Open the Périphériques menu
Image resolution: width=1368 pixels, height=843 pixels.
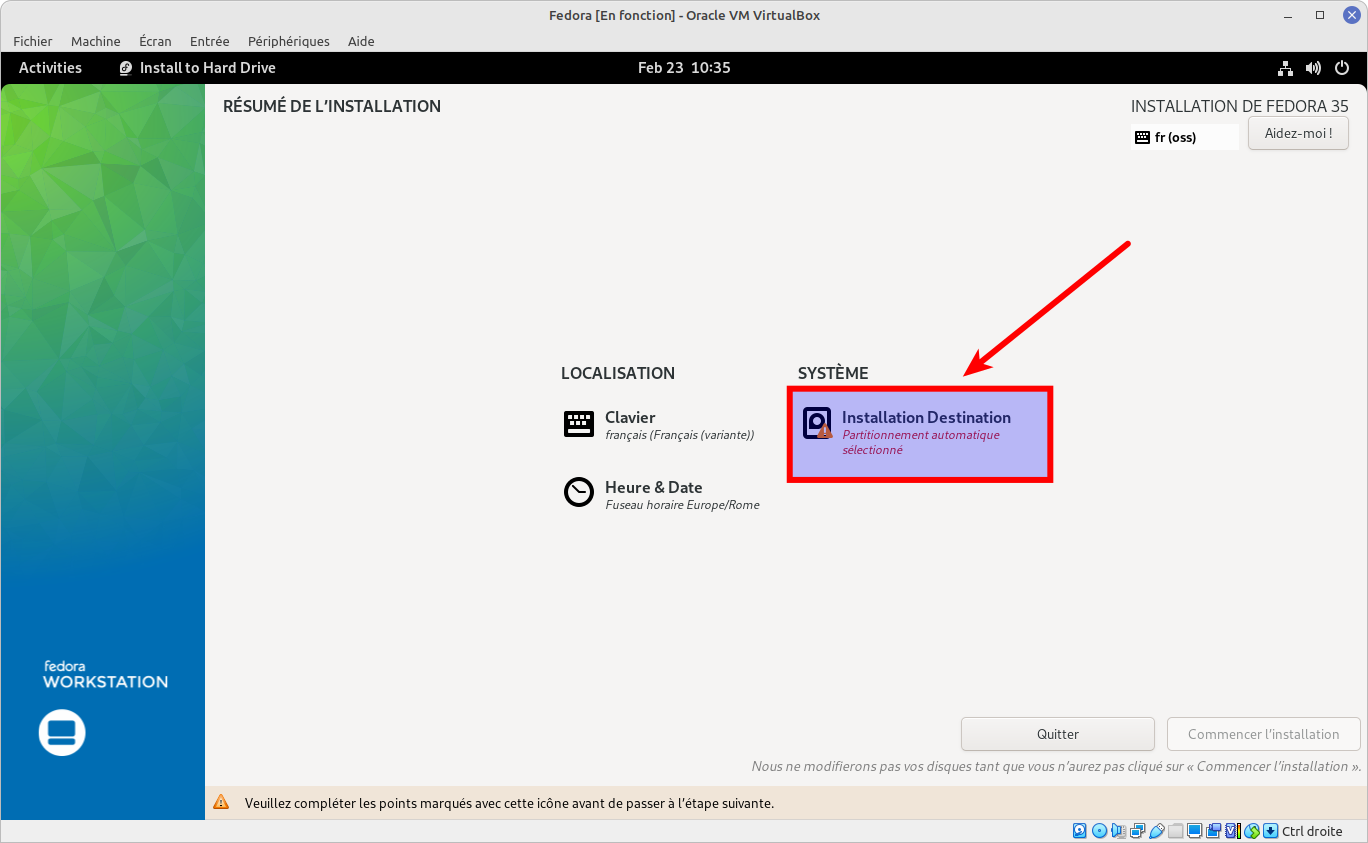(x=289, y=41)
